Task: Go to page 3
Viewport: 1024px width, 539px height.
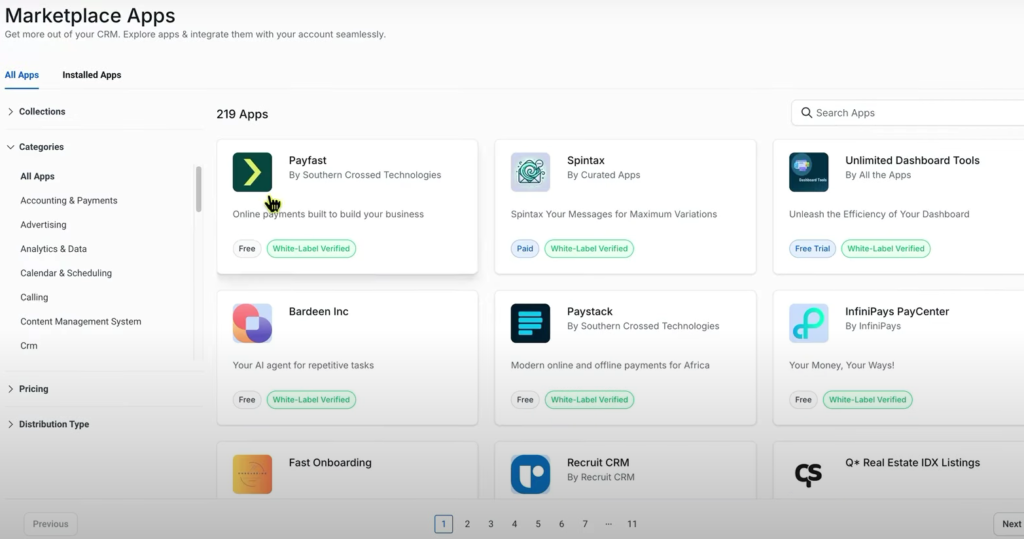Action: [x=490, y=524]
